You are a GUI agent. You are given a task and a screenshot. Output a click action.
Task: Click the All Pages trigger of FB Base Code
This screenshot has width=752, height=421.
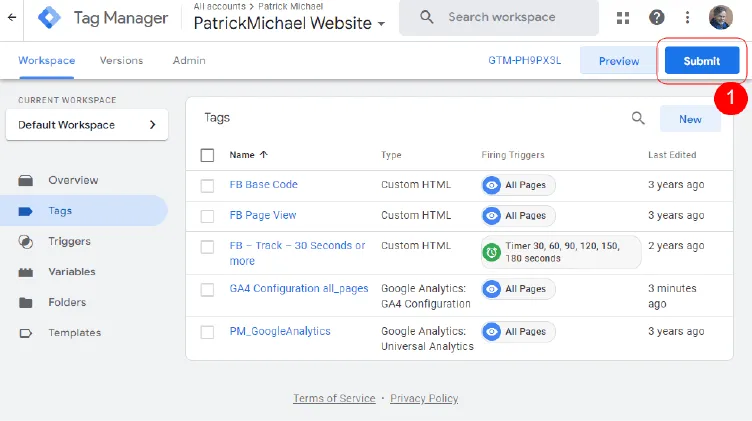coord(518,185)
